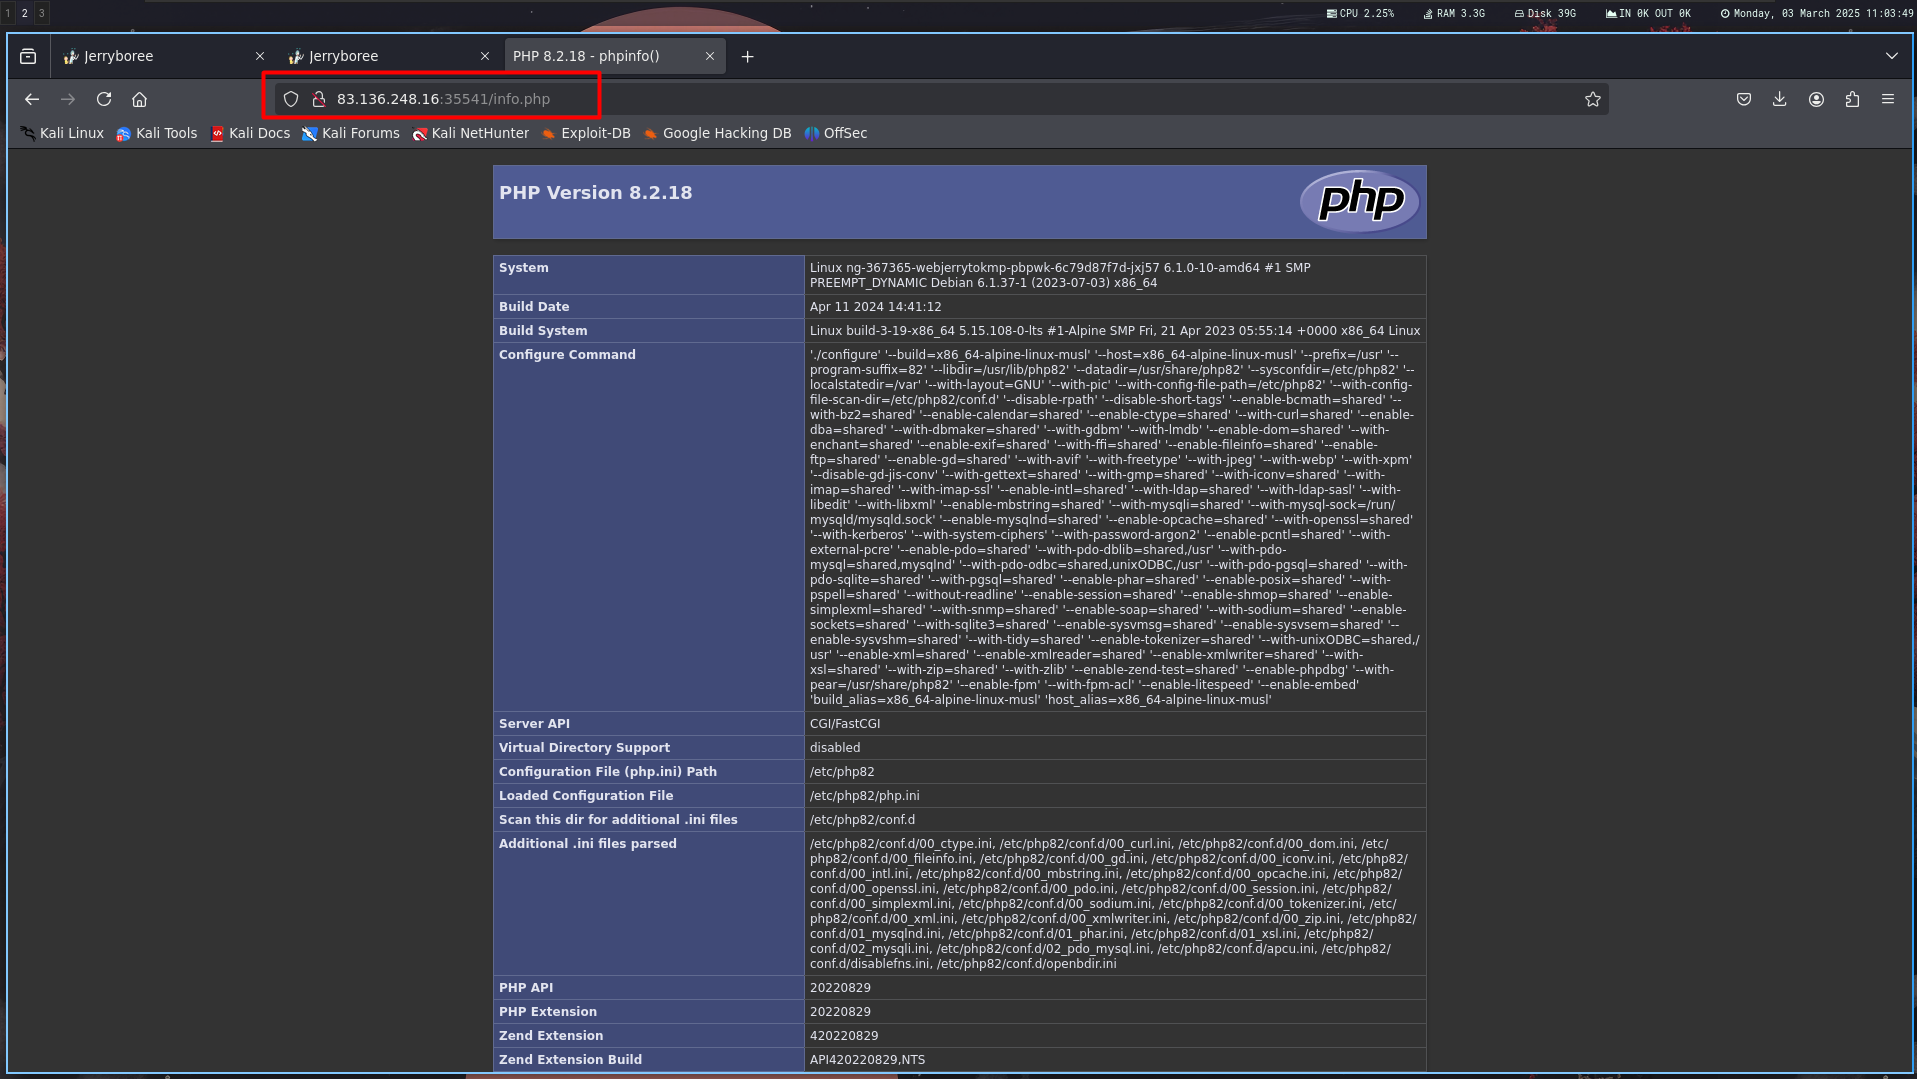Expand the list all tabs chevron
This screenshot has width=1917, height=1079.
pyautogui.click(x=1891, y=56)
